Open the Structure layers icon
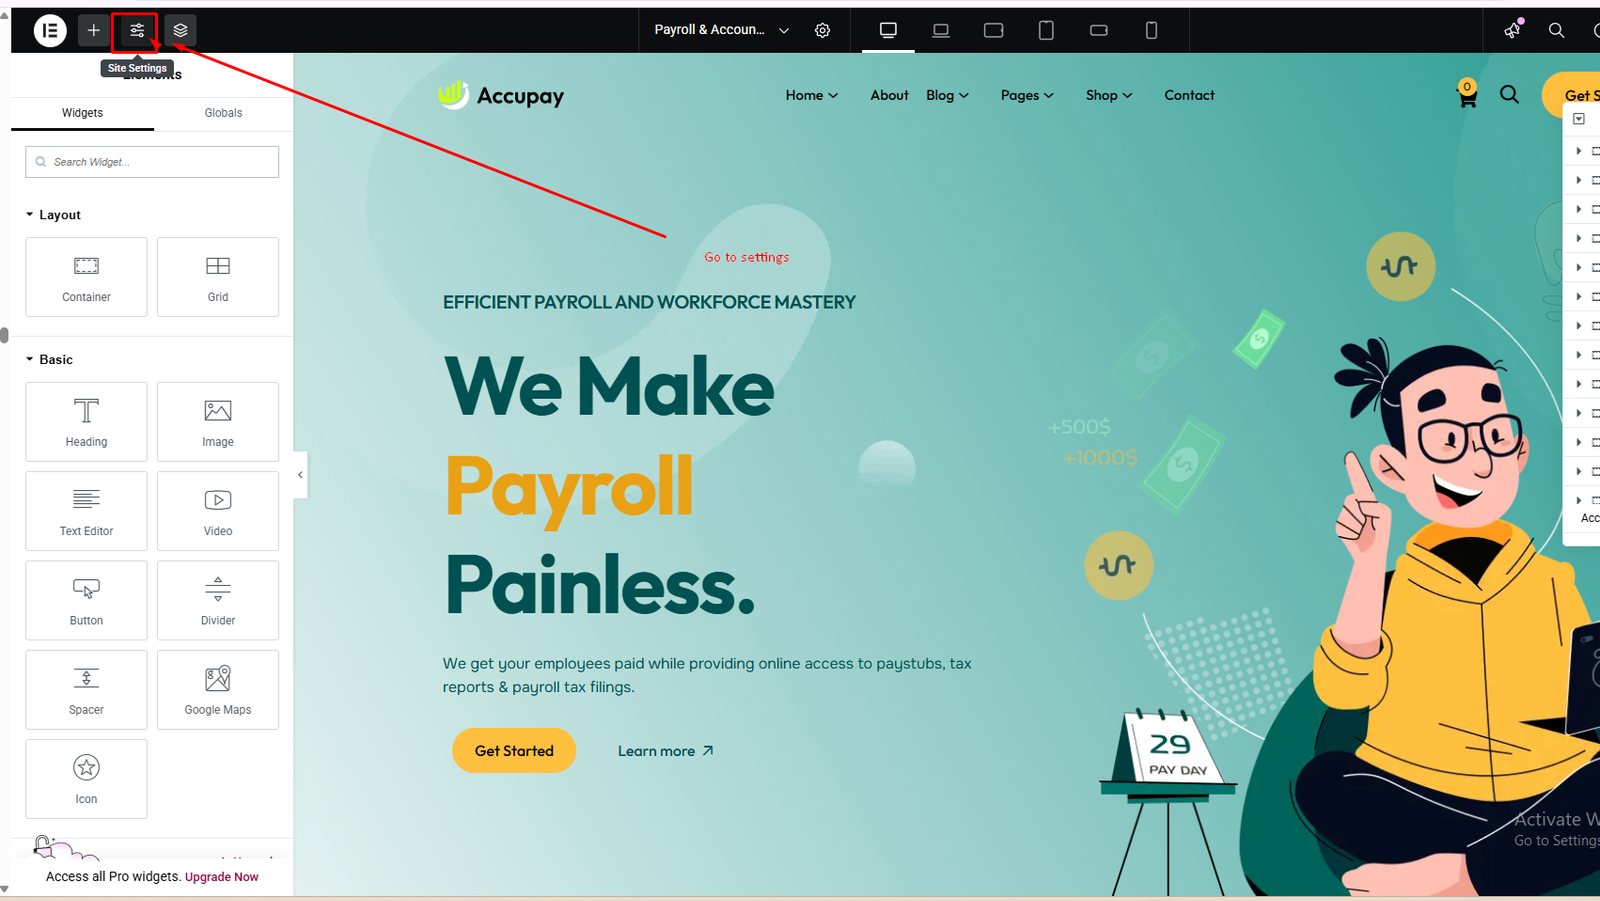The image size is (1600, 901). 180,30
